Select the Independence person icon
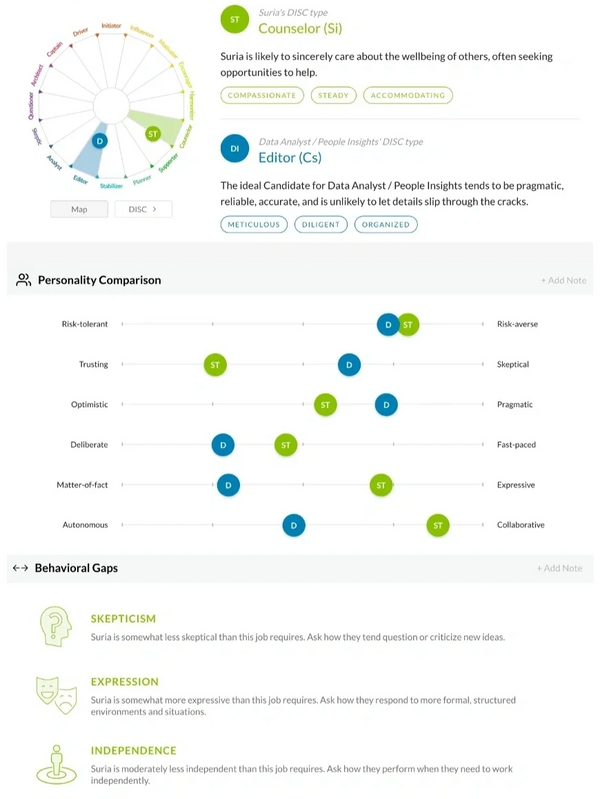Viewport: 600px width, 799px height. (x=56, y=764)
